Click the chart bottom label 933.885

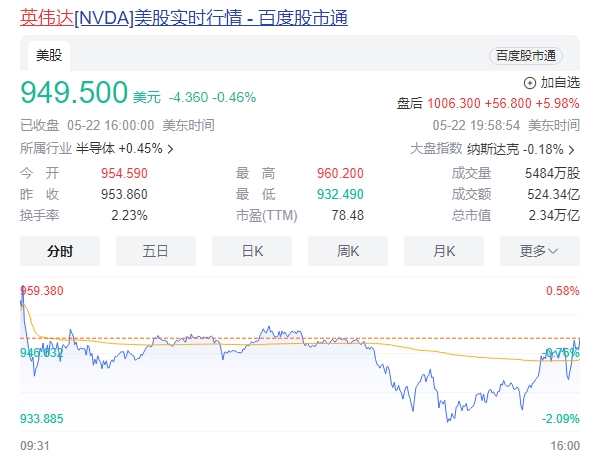(42, 418)
